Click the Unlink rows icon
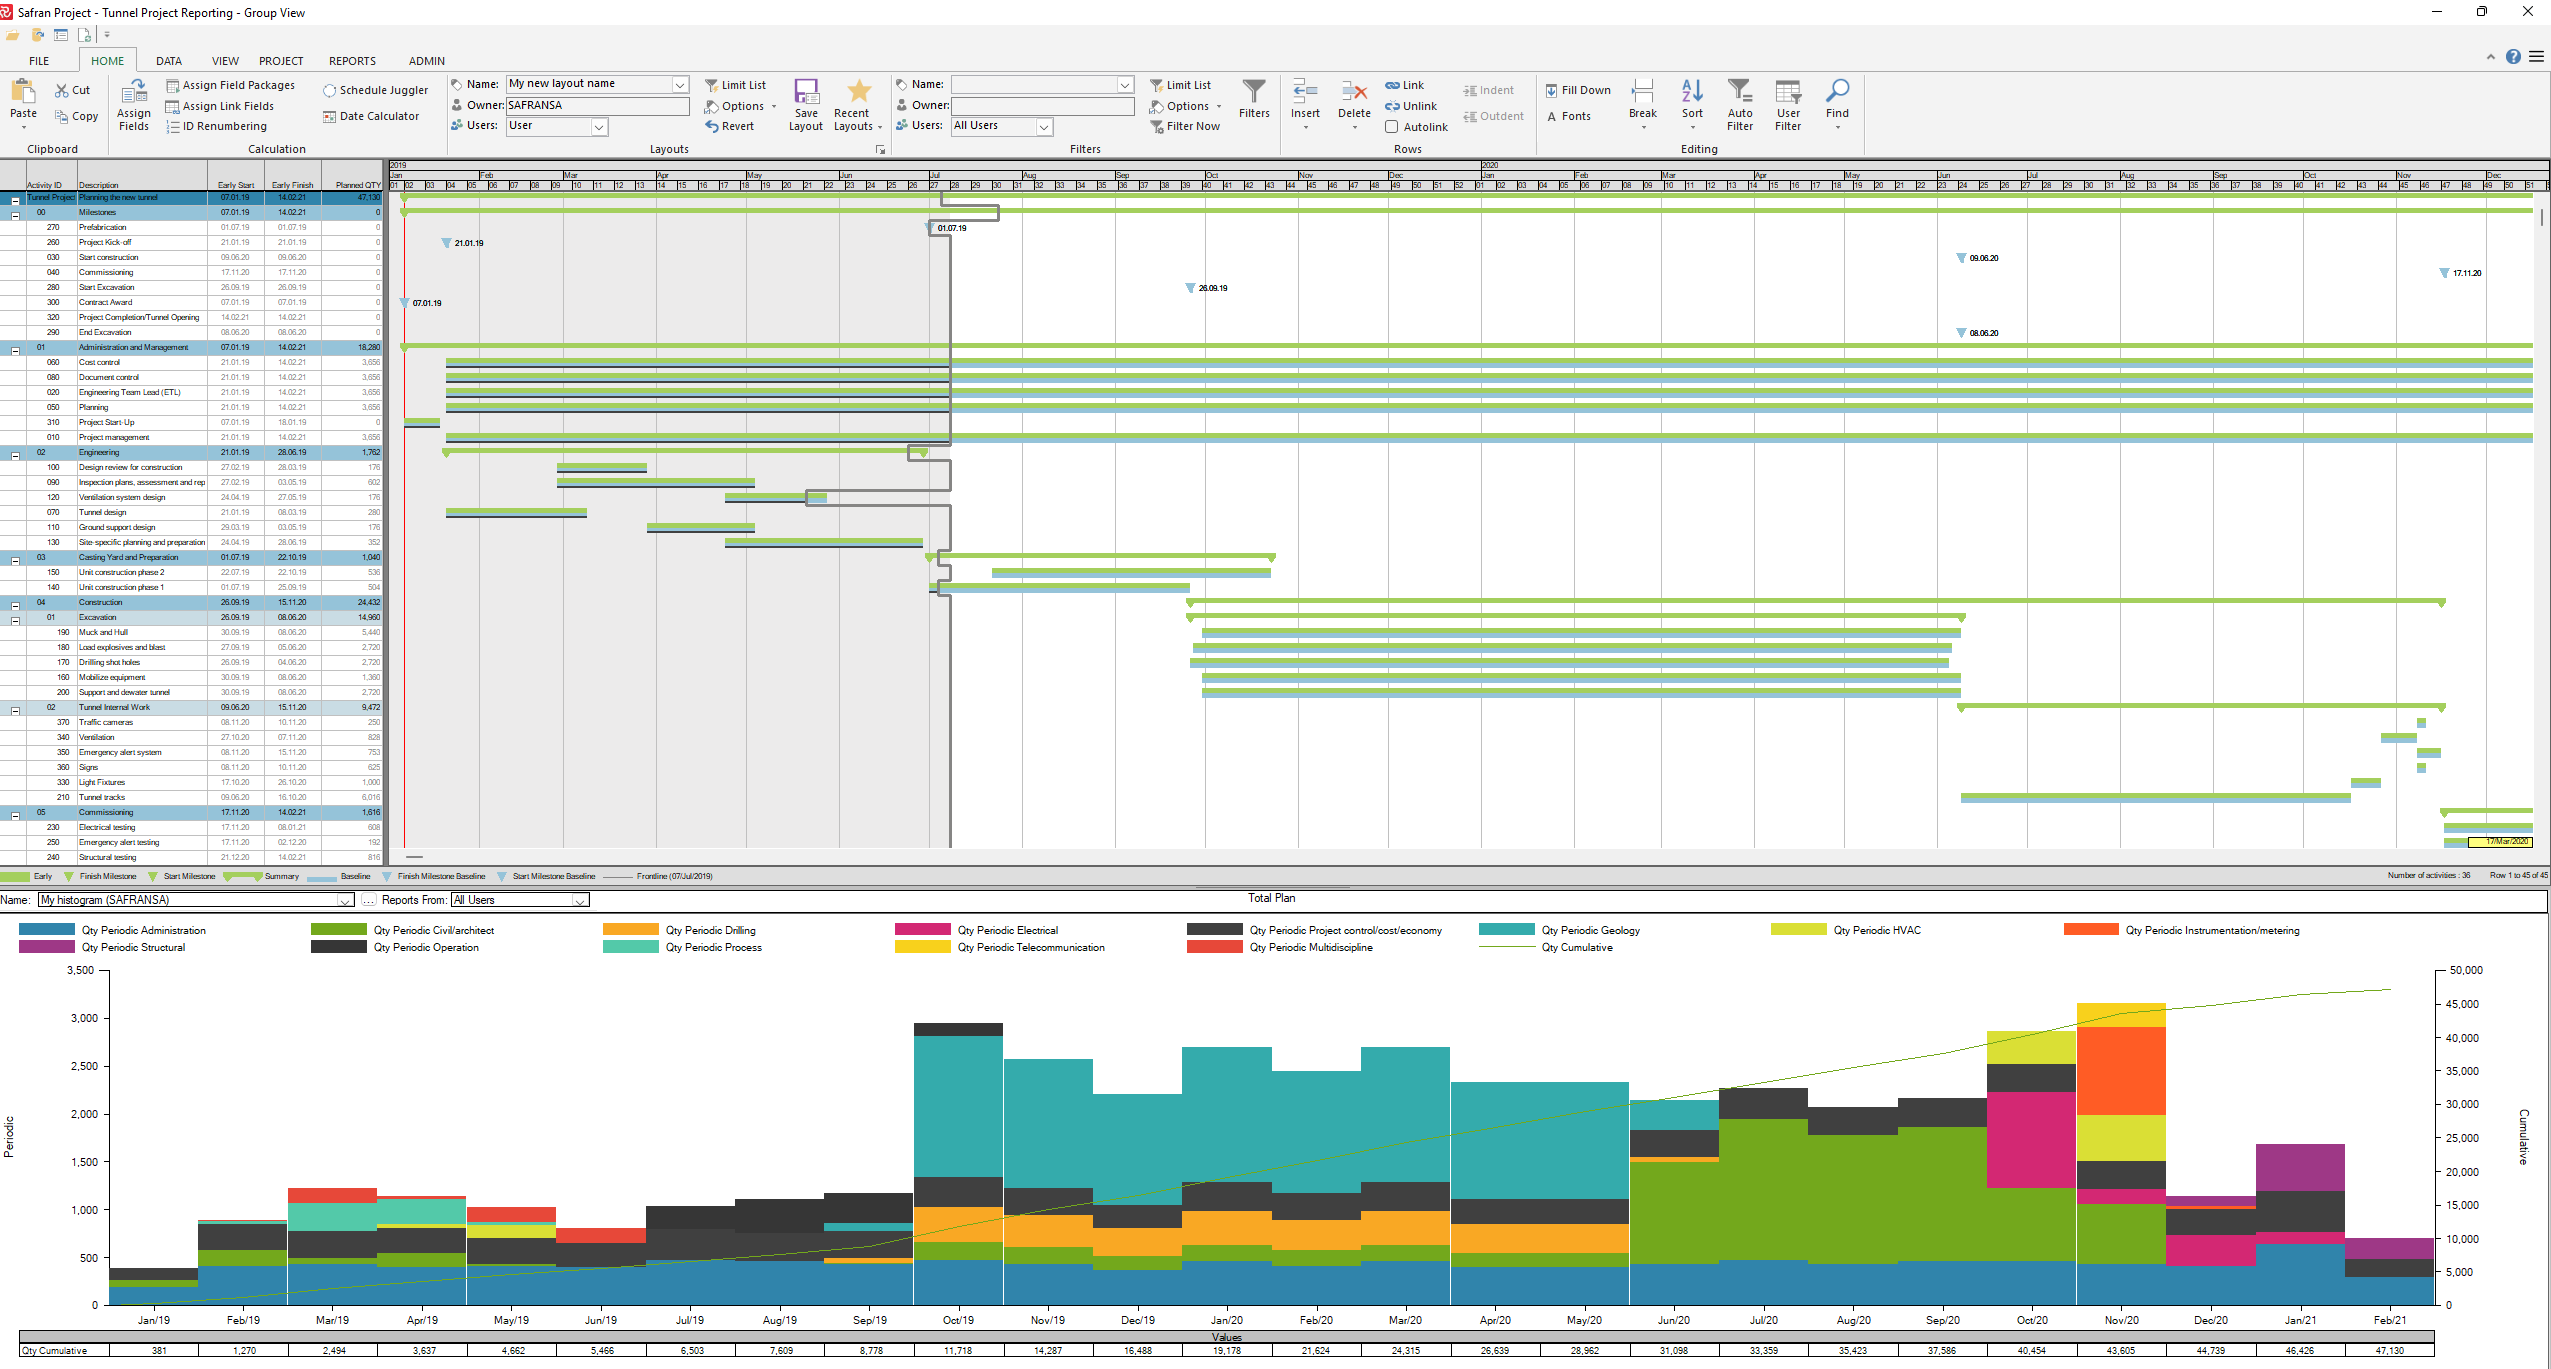 click(x=1392, y=106)
